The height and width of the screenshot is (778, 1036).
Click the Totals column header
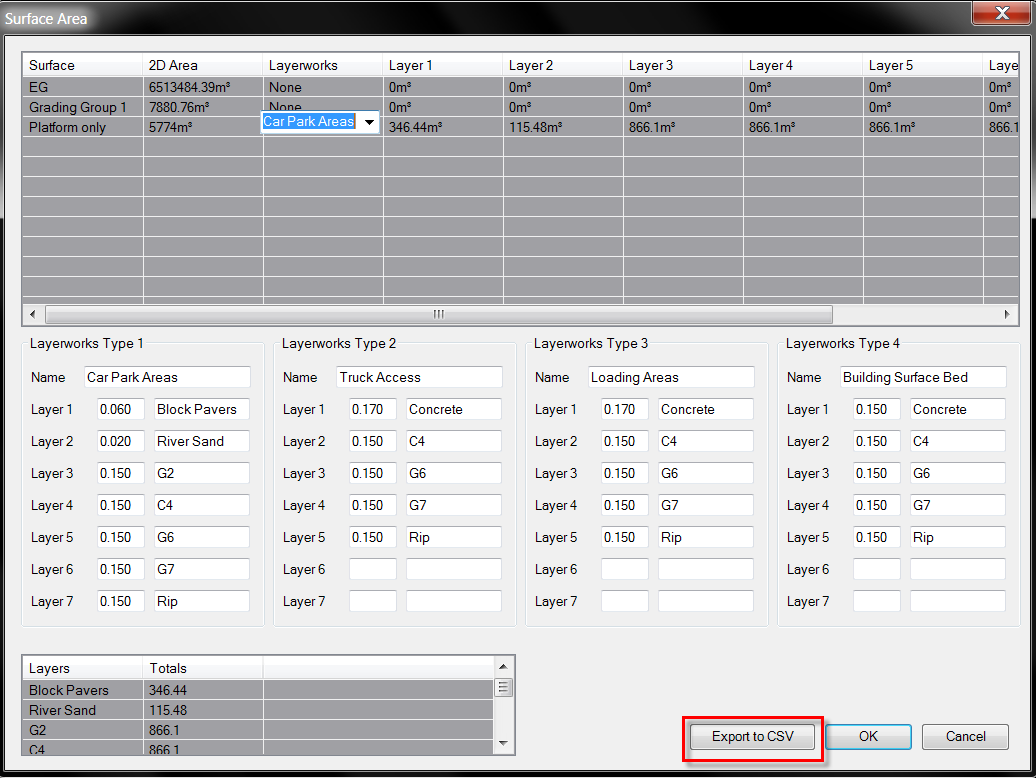pyautogui.click(x=202, y=668)
